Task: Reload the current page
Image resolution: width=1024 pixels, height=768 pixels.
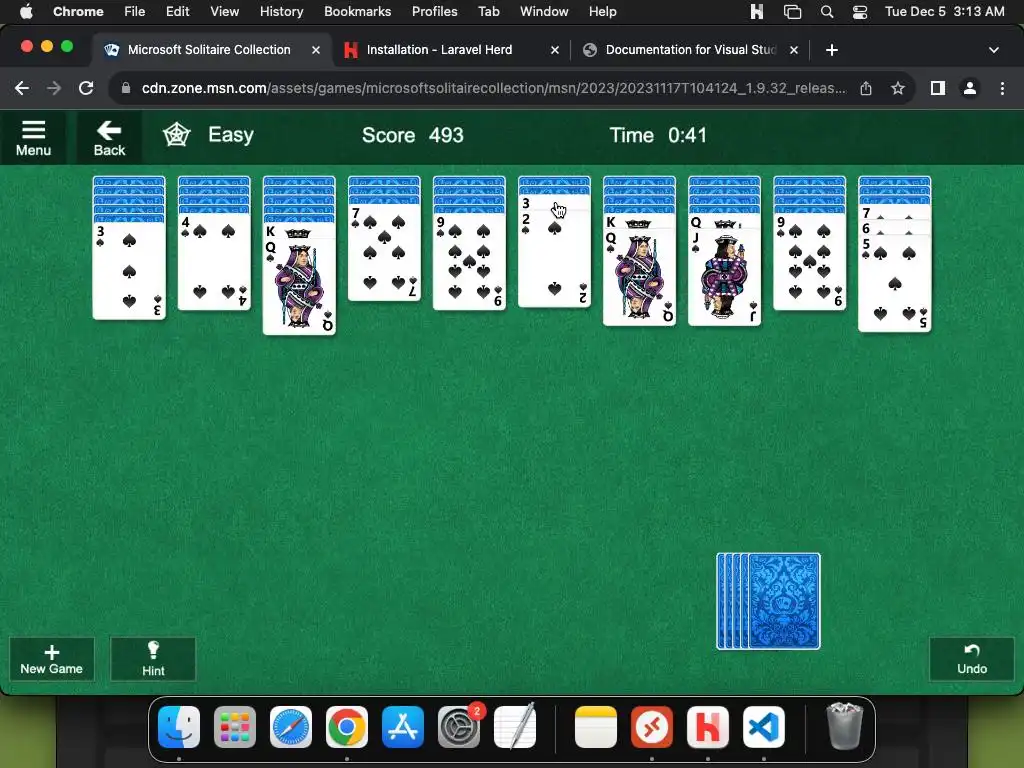Action: (86, 88)
